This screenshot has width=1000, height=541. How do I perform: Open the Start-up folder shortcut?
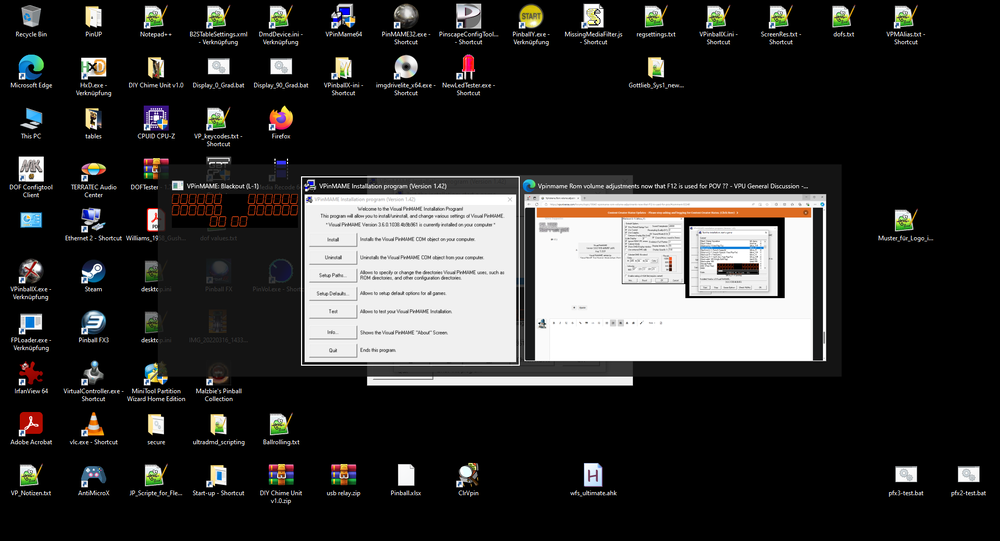[x=218, y=476]
